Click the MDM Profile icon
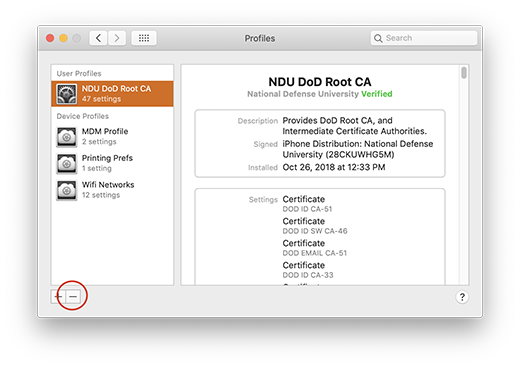520x367 pixels. coord(66,137)
